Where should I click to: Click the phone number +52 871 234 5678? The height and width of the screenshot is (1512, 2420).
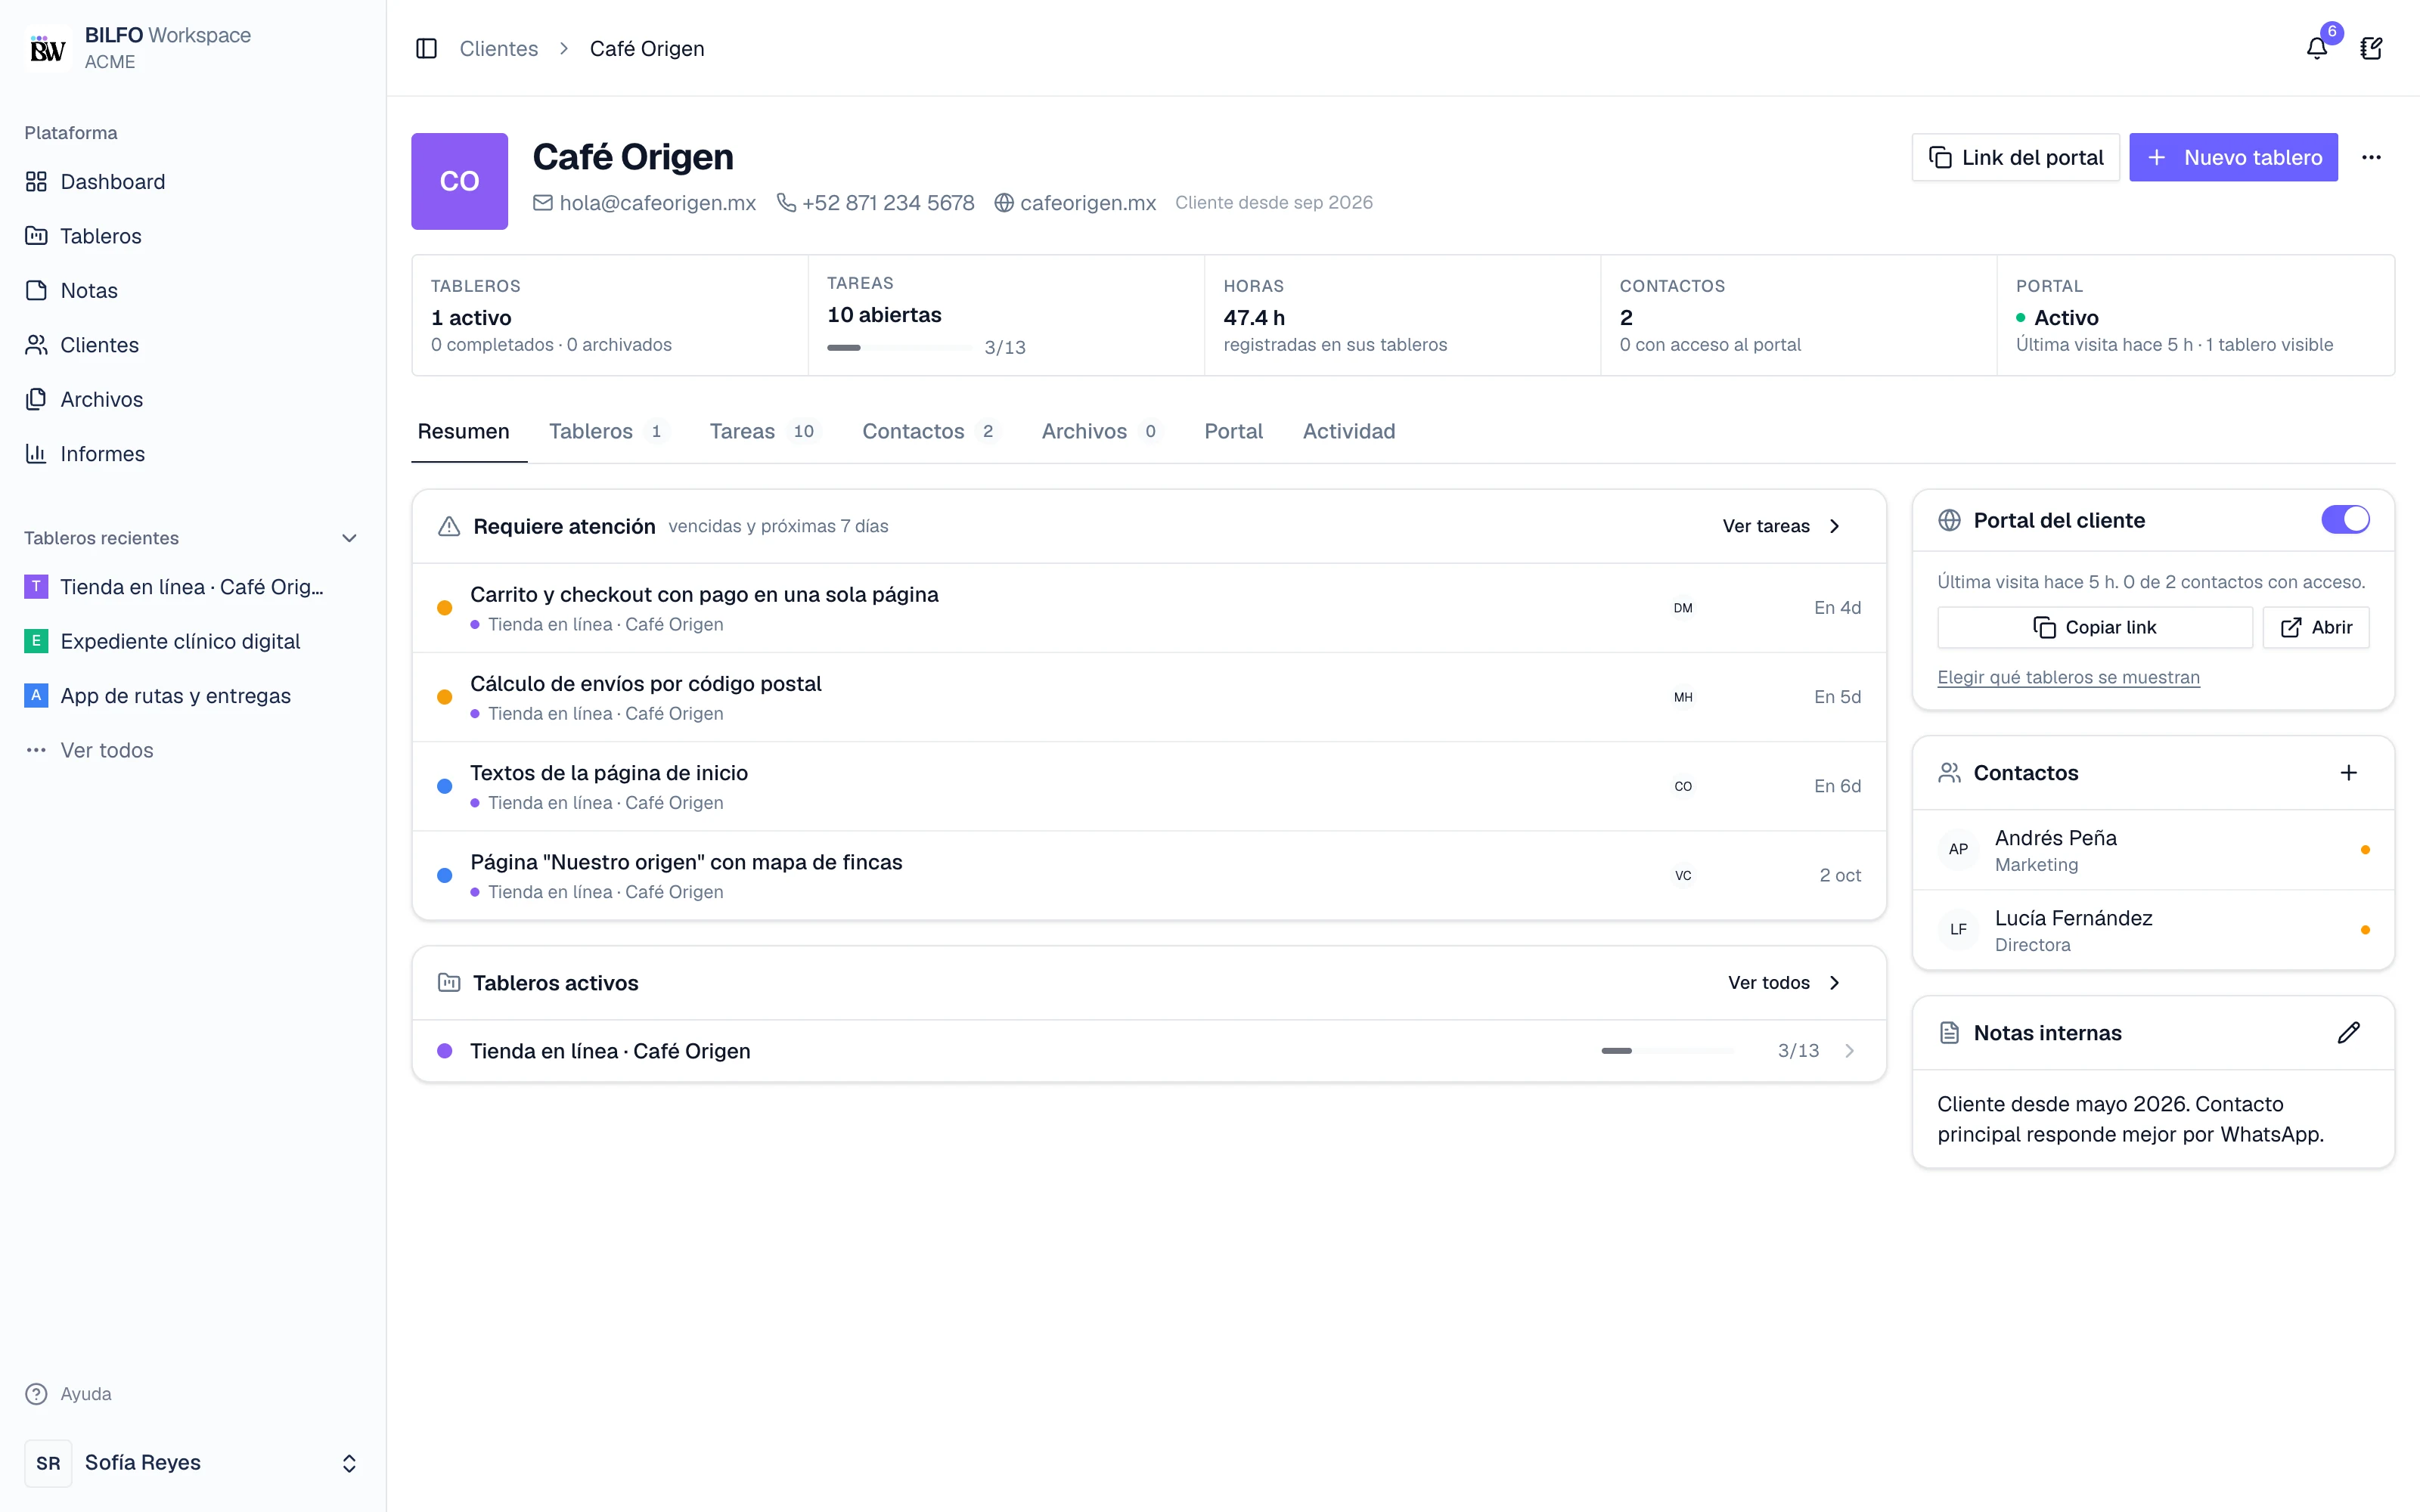pyautogui.click(x=875, y=203)
